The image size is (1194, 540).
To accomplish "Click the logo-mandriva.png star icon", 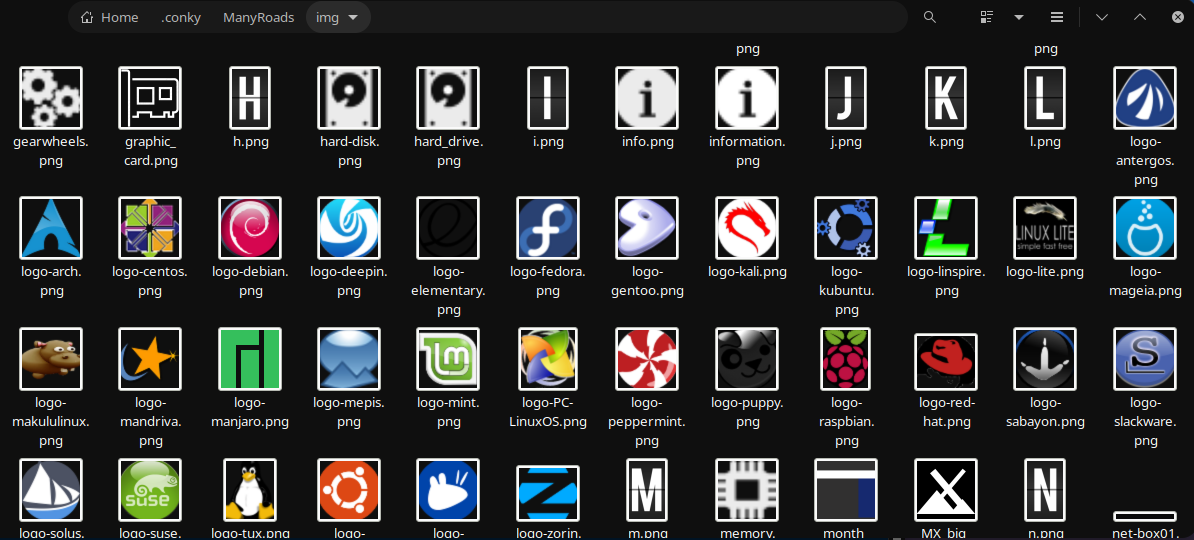I will click(x=150, y=359).
